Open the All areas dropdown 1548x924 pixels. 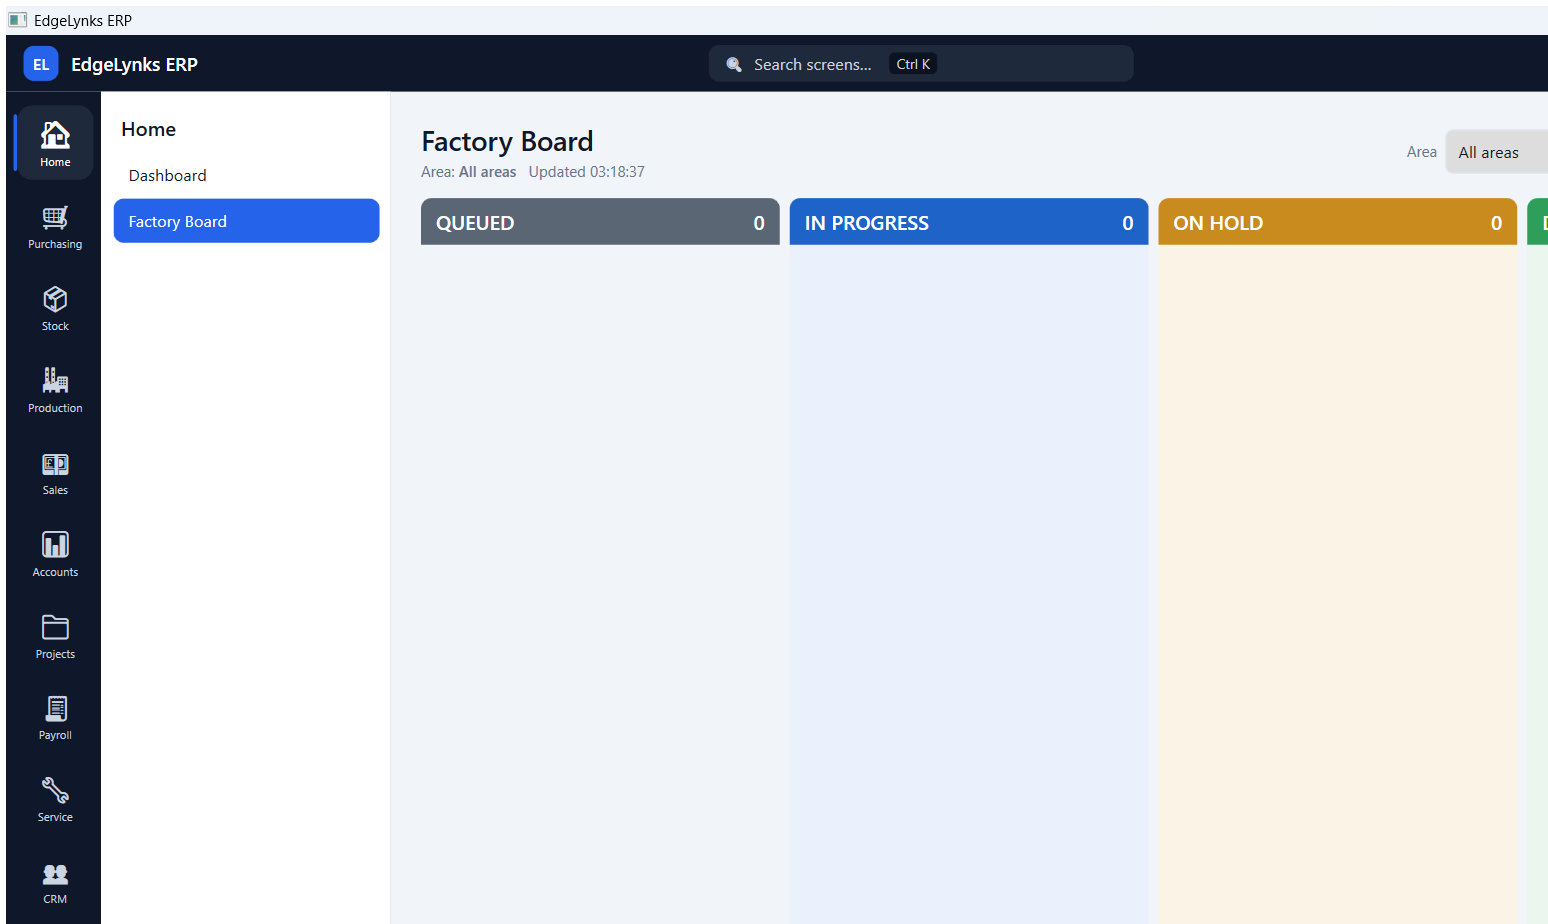1496,152
